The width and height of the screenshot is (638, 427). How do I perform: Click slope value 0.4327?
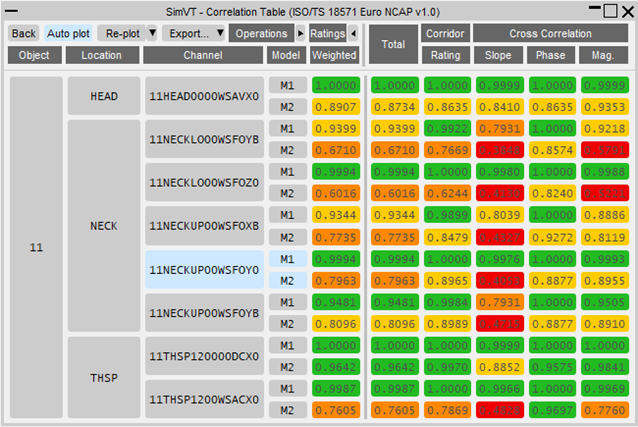click(500, 237)
